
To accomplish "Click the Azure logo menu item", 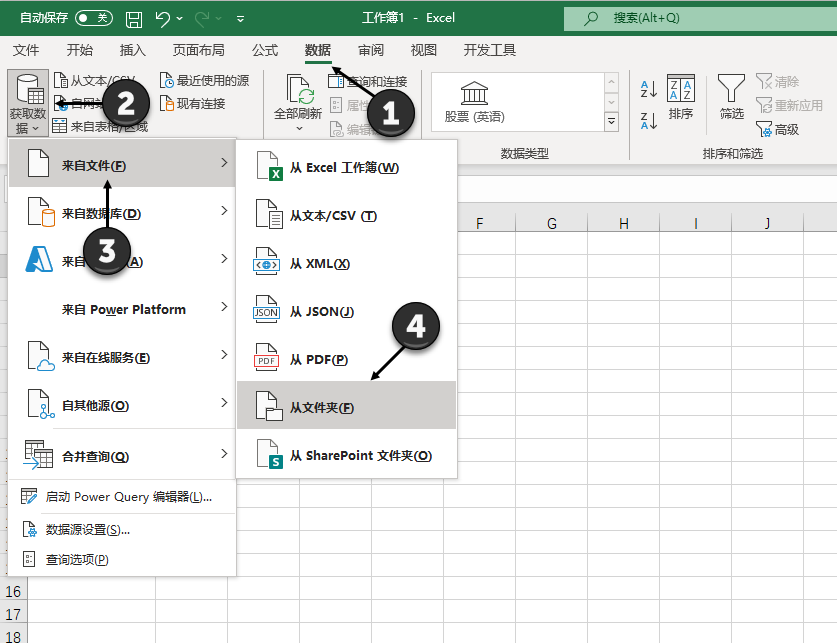I will coord(39,259).
